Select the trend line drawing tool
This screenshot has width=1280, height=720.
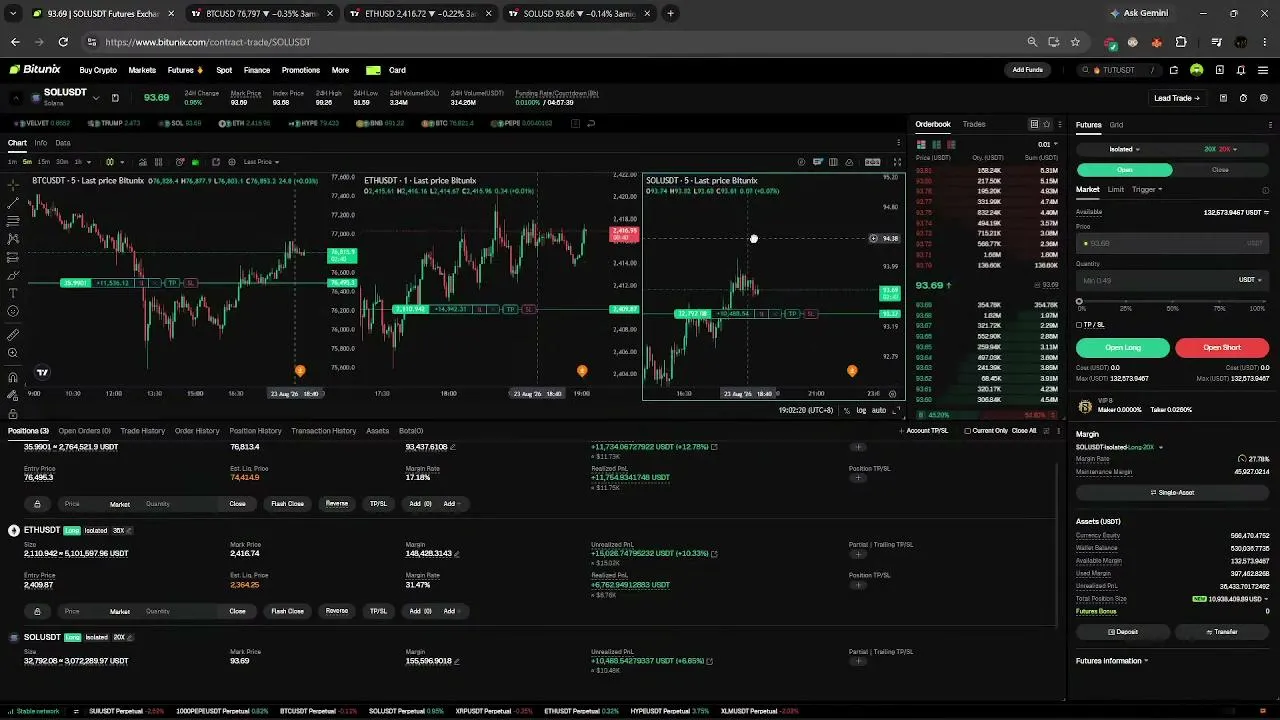(x=13, y=203)
